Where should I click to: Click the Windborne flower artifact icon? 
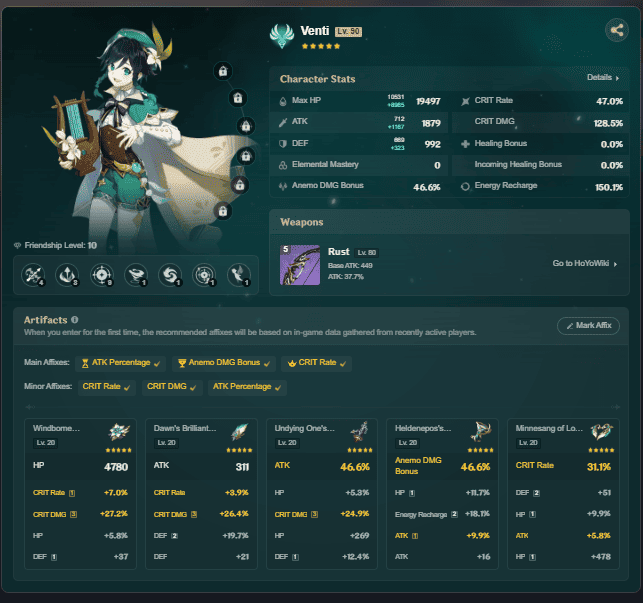[119, 432]
